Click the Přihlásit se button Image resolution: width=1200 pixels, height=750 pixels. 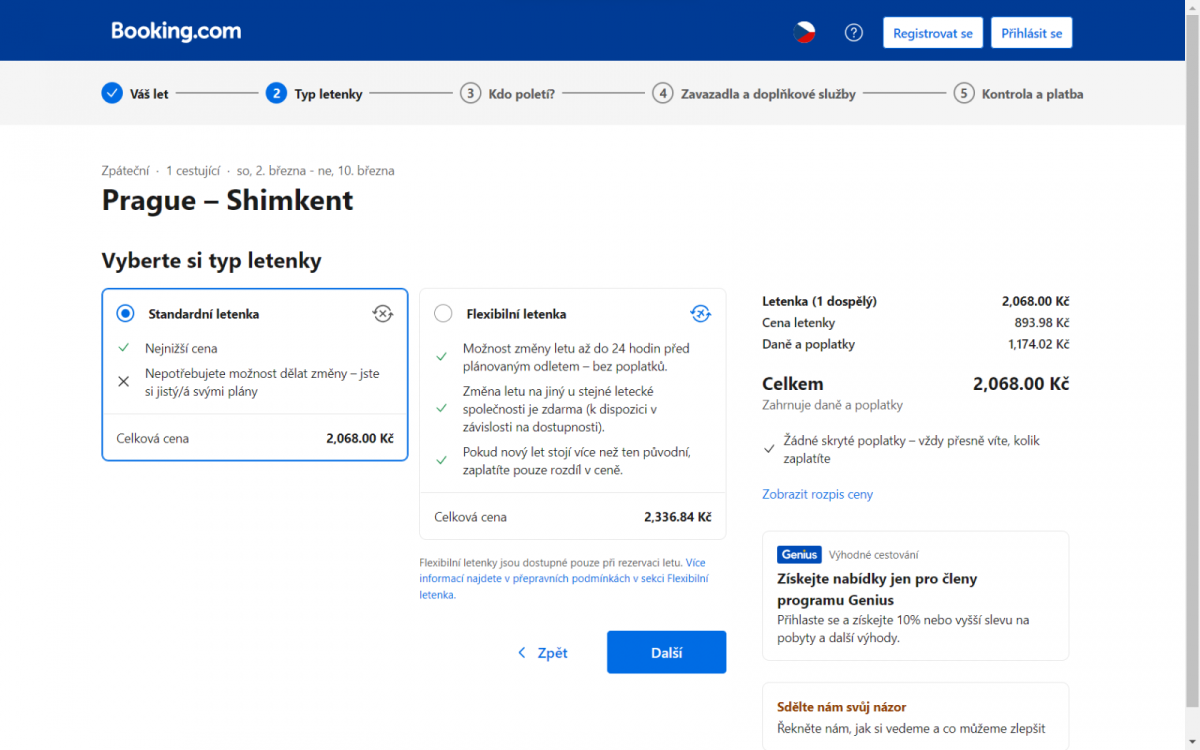click(x=1032, y=33)
